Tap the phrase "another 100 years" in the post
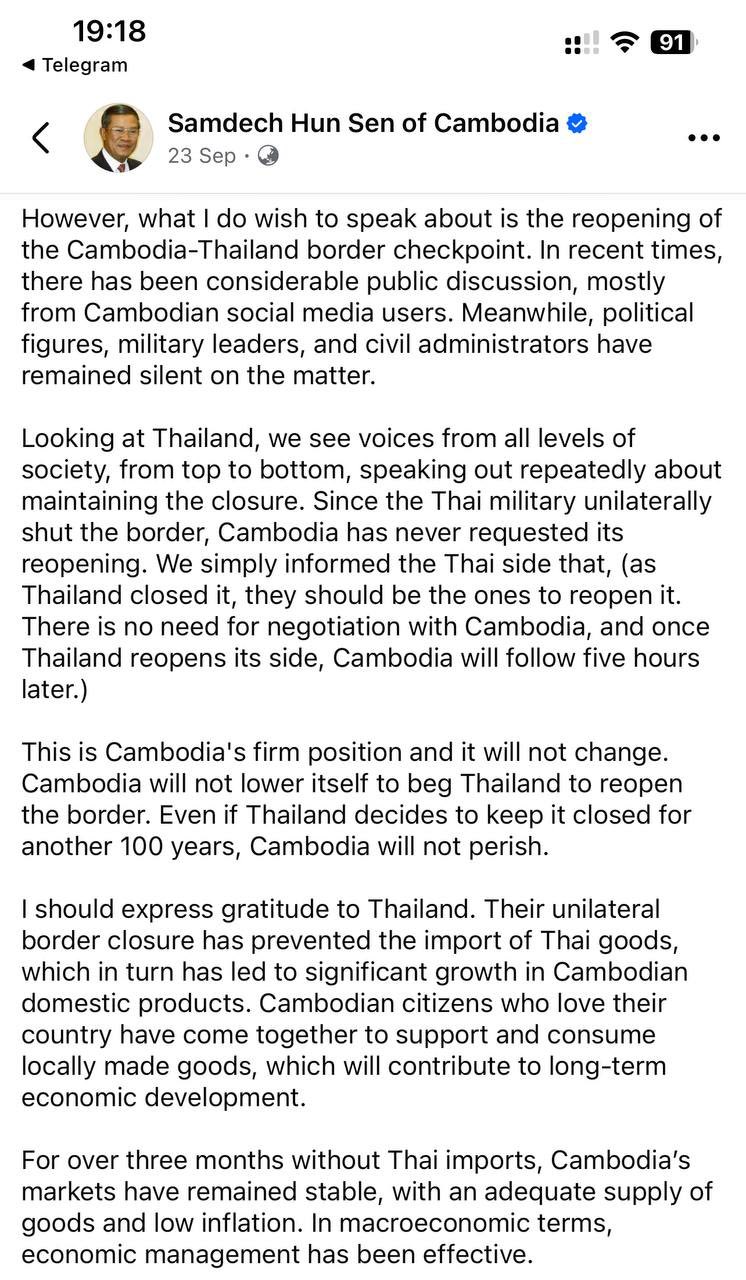The height and width of the screenshot is (1280, 746). click(130, 845)
